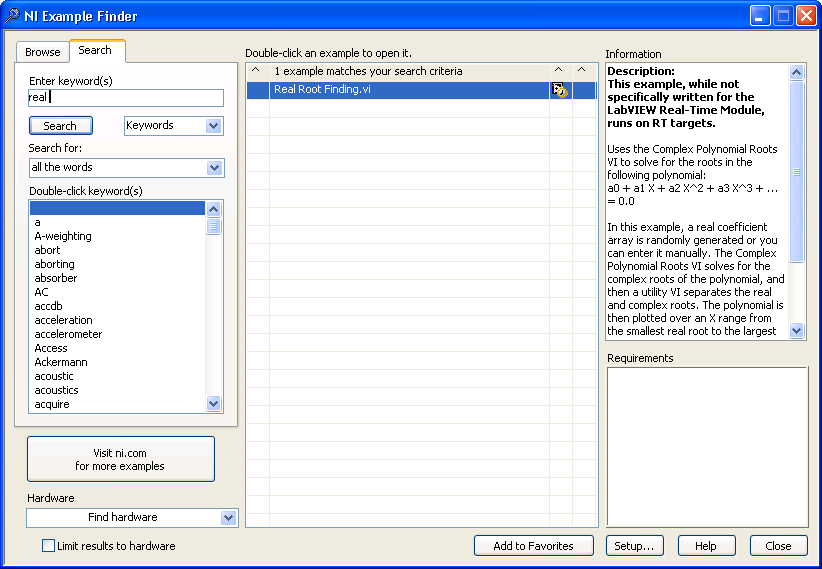Click the Enter keyword(s) input field
Image resolution: width=822 pixels, height=569 pixels.
pos(126,98)
